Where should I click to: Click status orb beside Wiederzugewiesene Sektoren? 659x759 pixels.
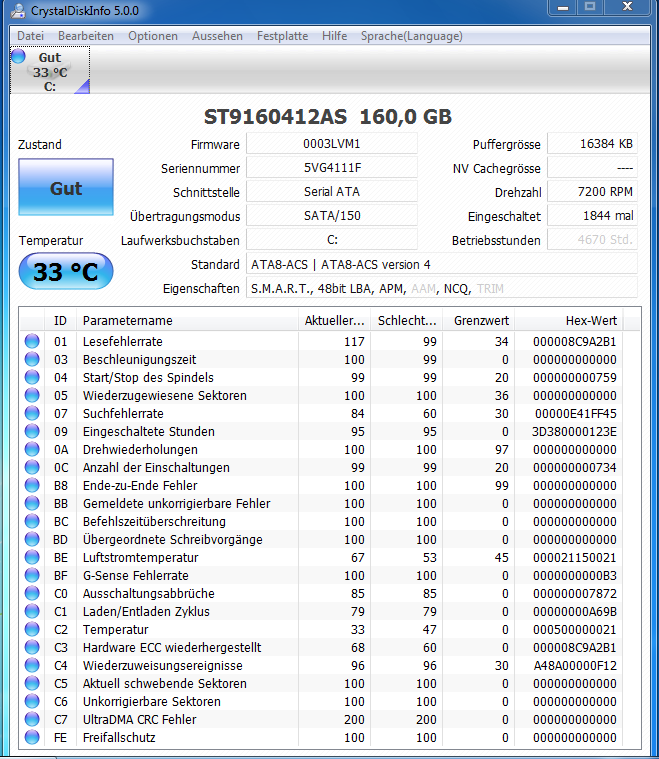tap(32, 395)
